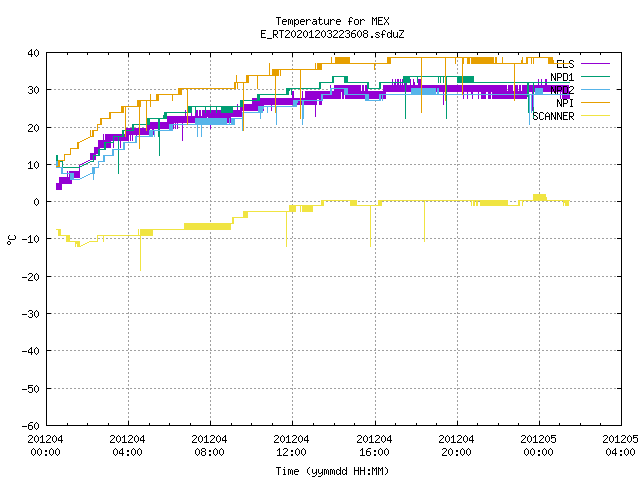Click the x-axis tick 201204 00:00
Image resolution: width=640 pixels, height=480 pixels.
point(45,446)
